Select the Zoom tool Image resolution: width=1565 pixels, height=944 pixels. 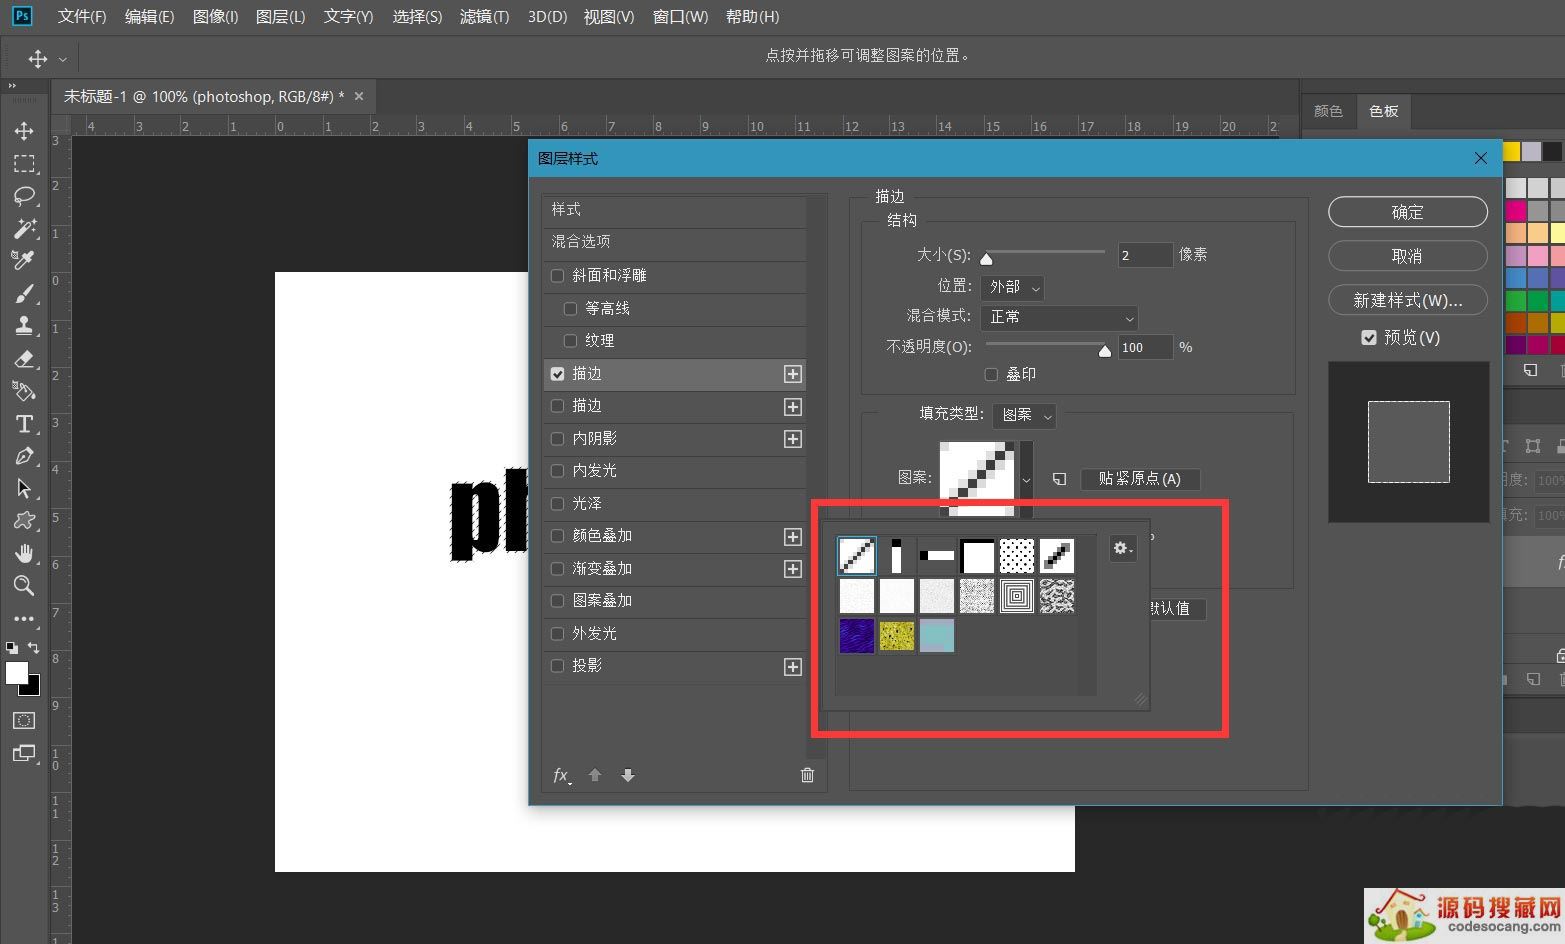24,586
